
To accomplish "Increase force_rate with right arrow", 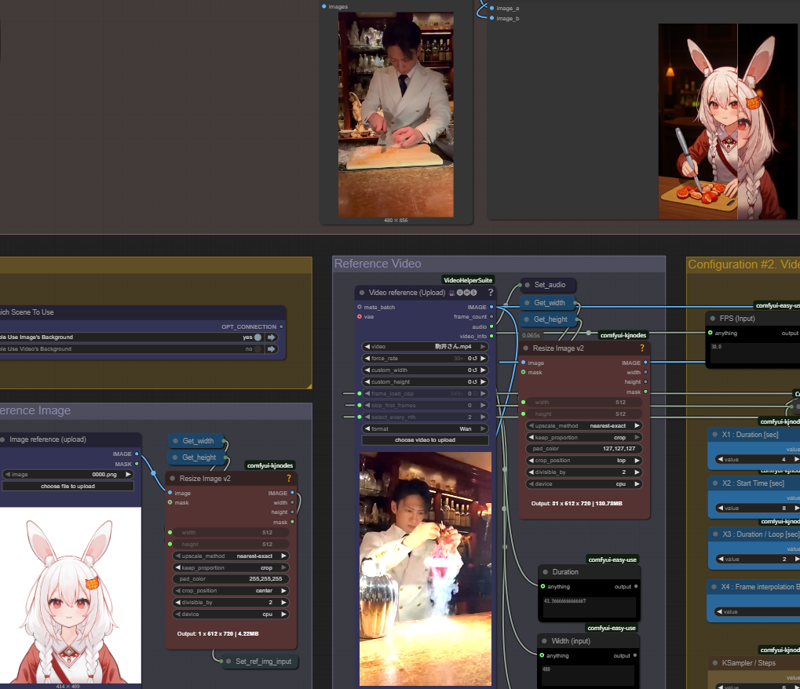I will coord(483,358).
